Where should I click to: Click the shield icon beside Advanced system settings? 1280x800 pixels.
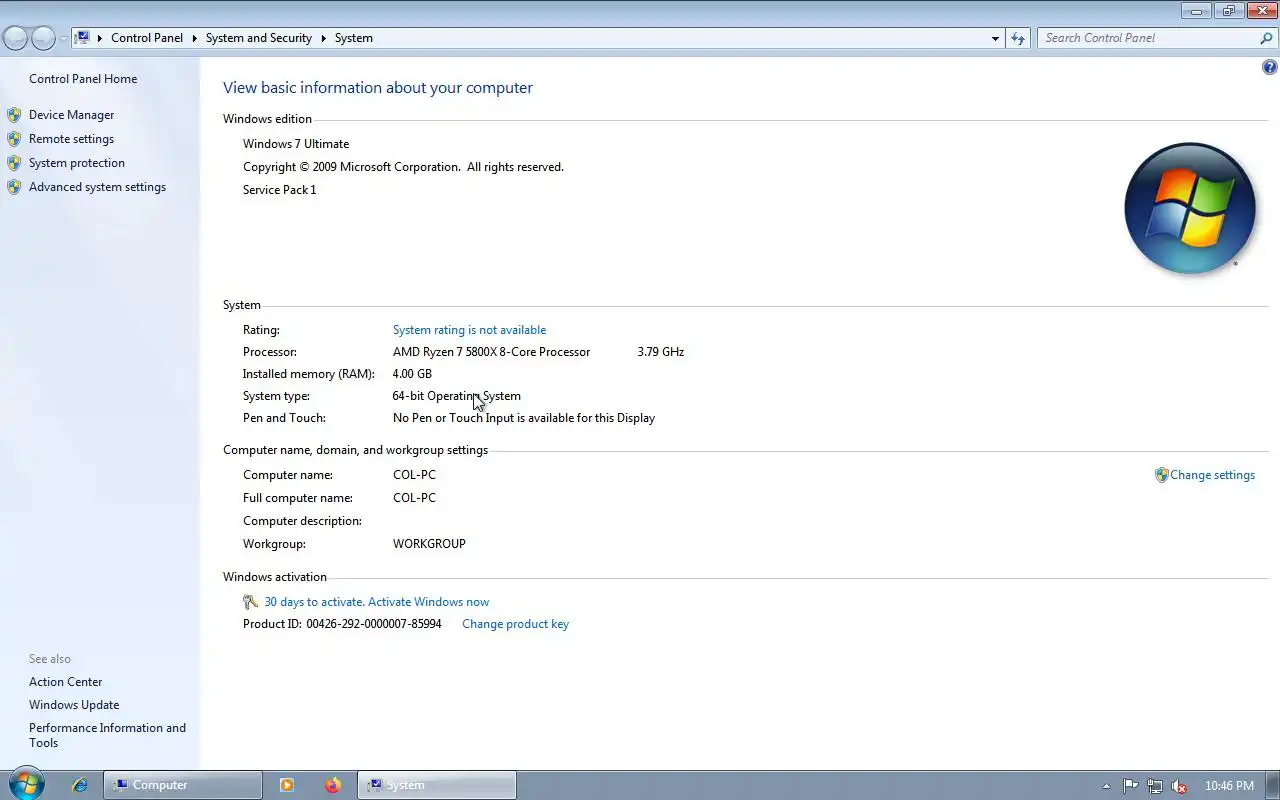pos(14,187)
